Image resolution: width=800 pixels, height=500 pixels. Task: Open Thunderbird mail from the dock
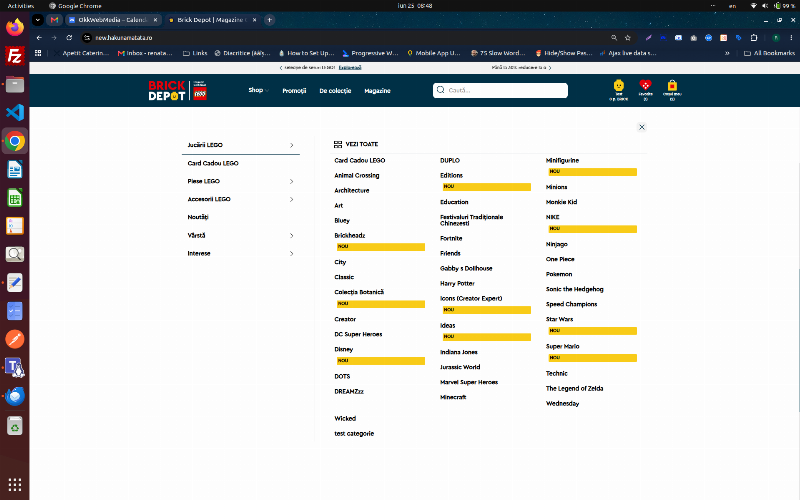click(15, 396)
